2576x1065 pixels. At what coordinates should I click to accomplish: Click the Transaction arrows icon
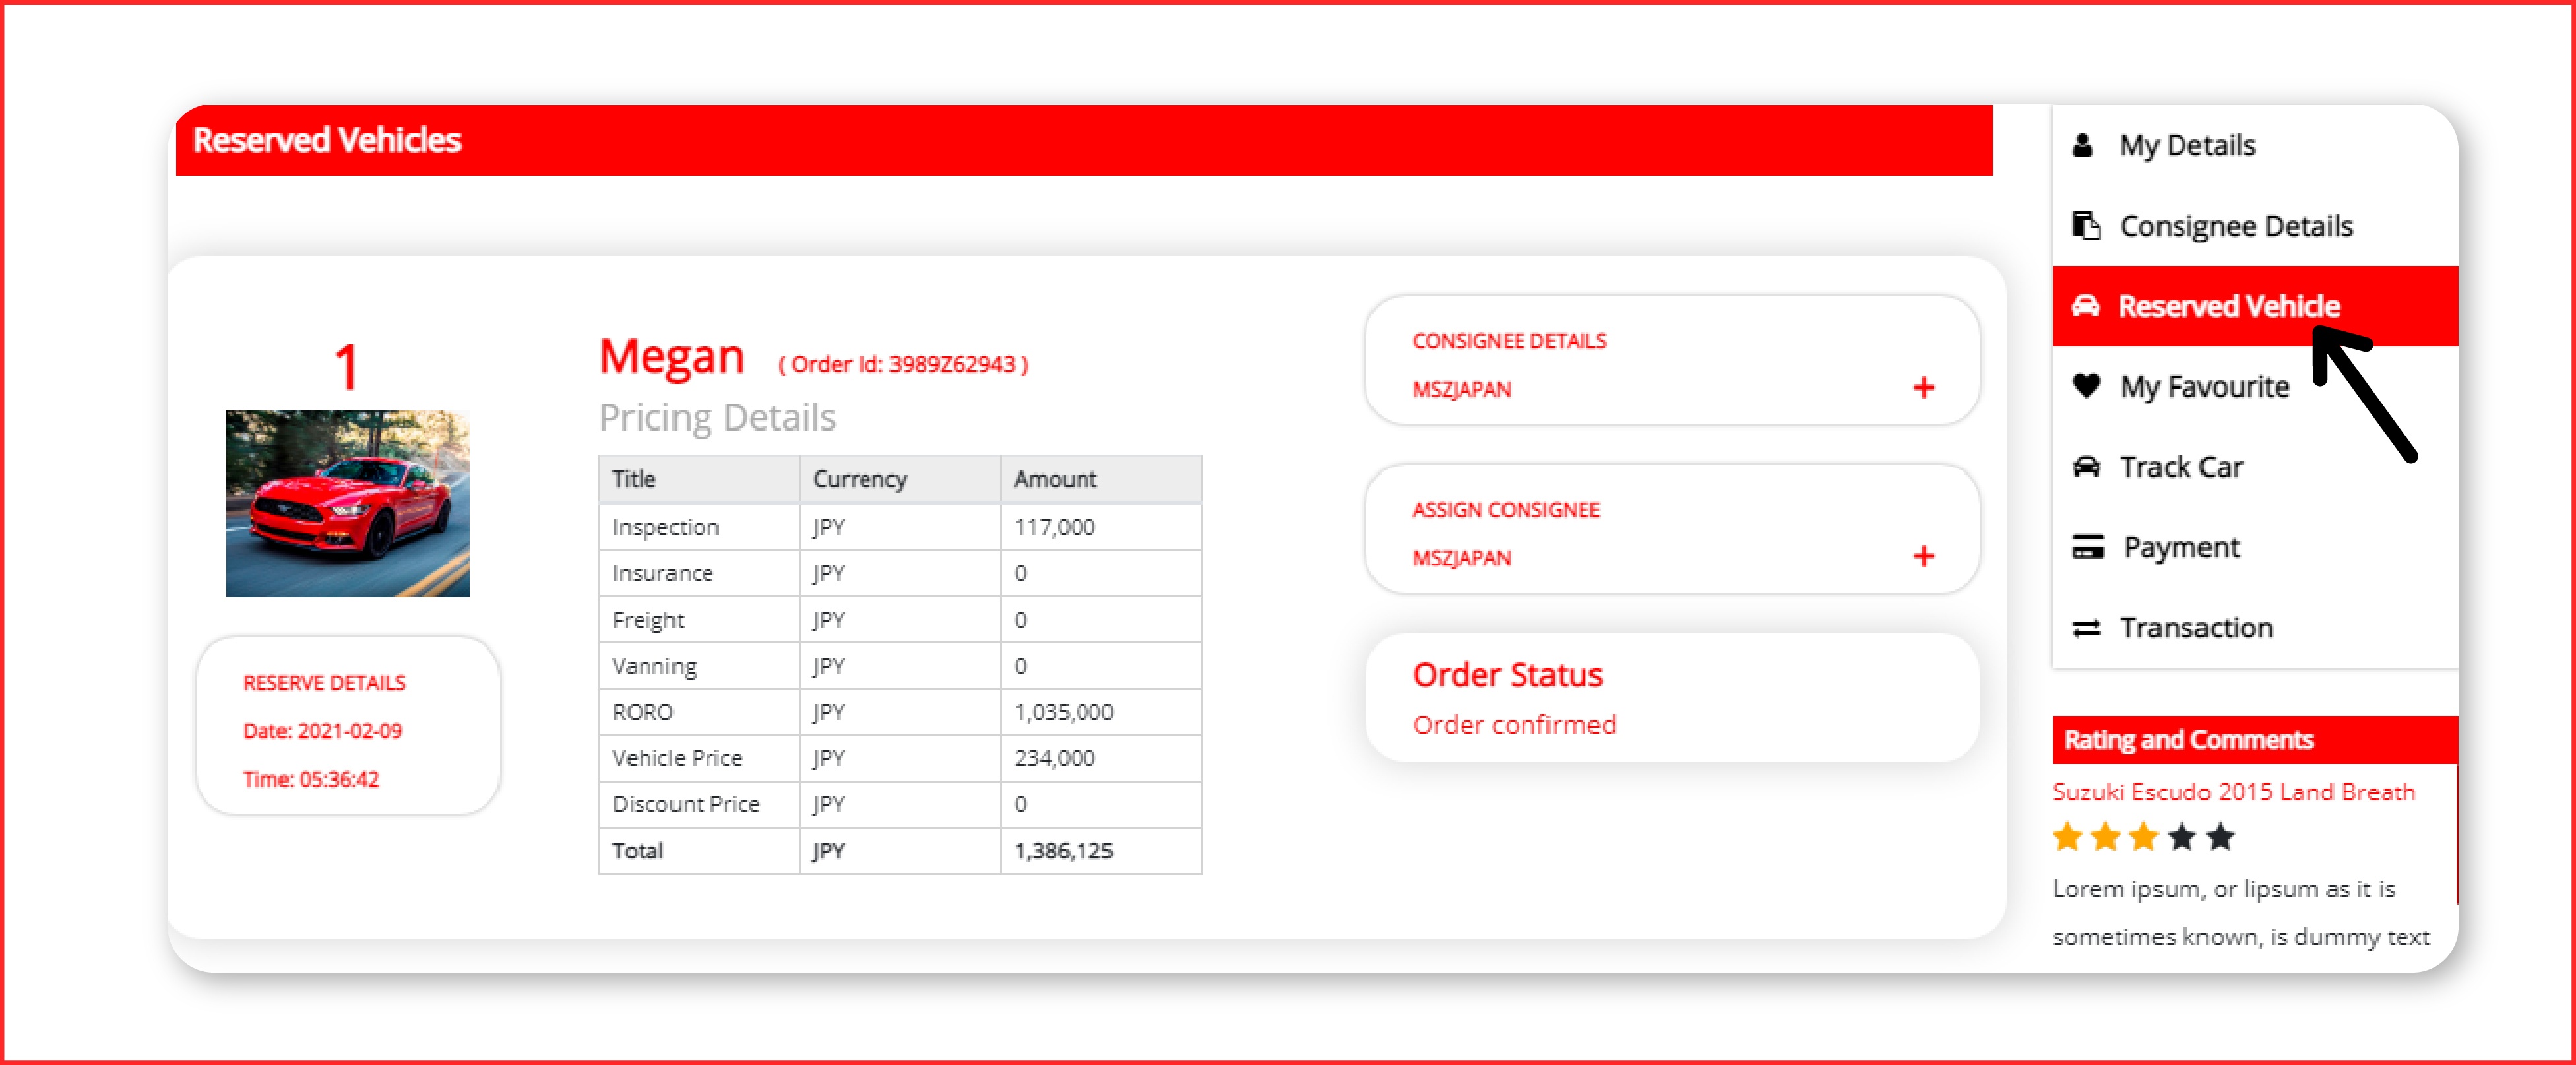tap(2086, 628)
